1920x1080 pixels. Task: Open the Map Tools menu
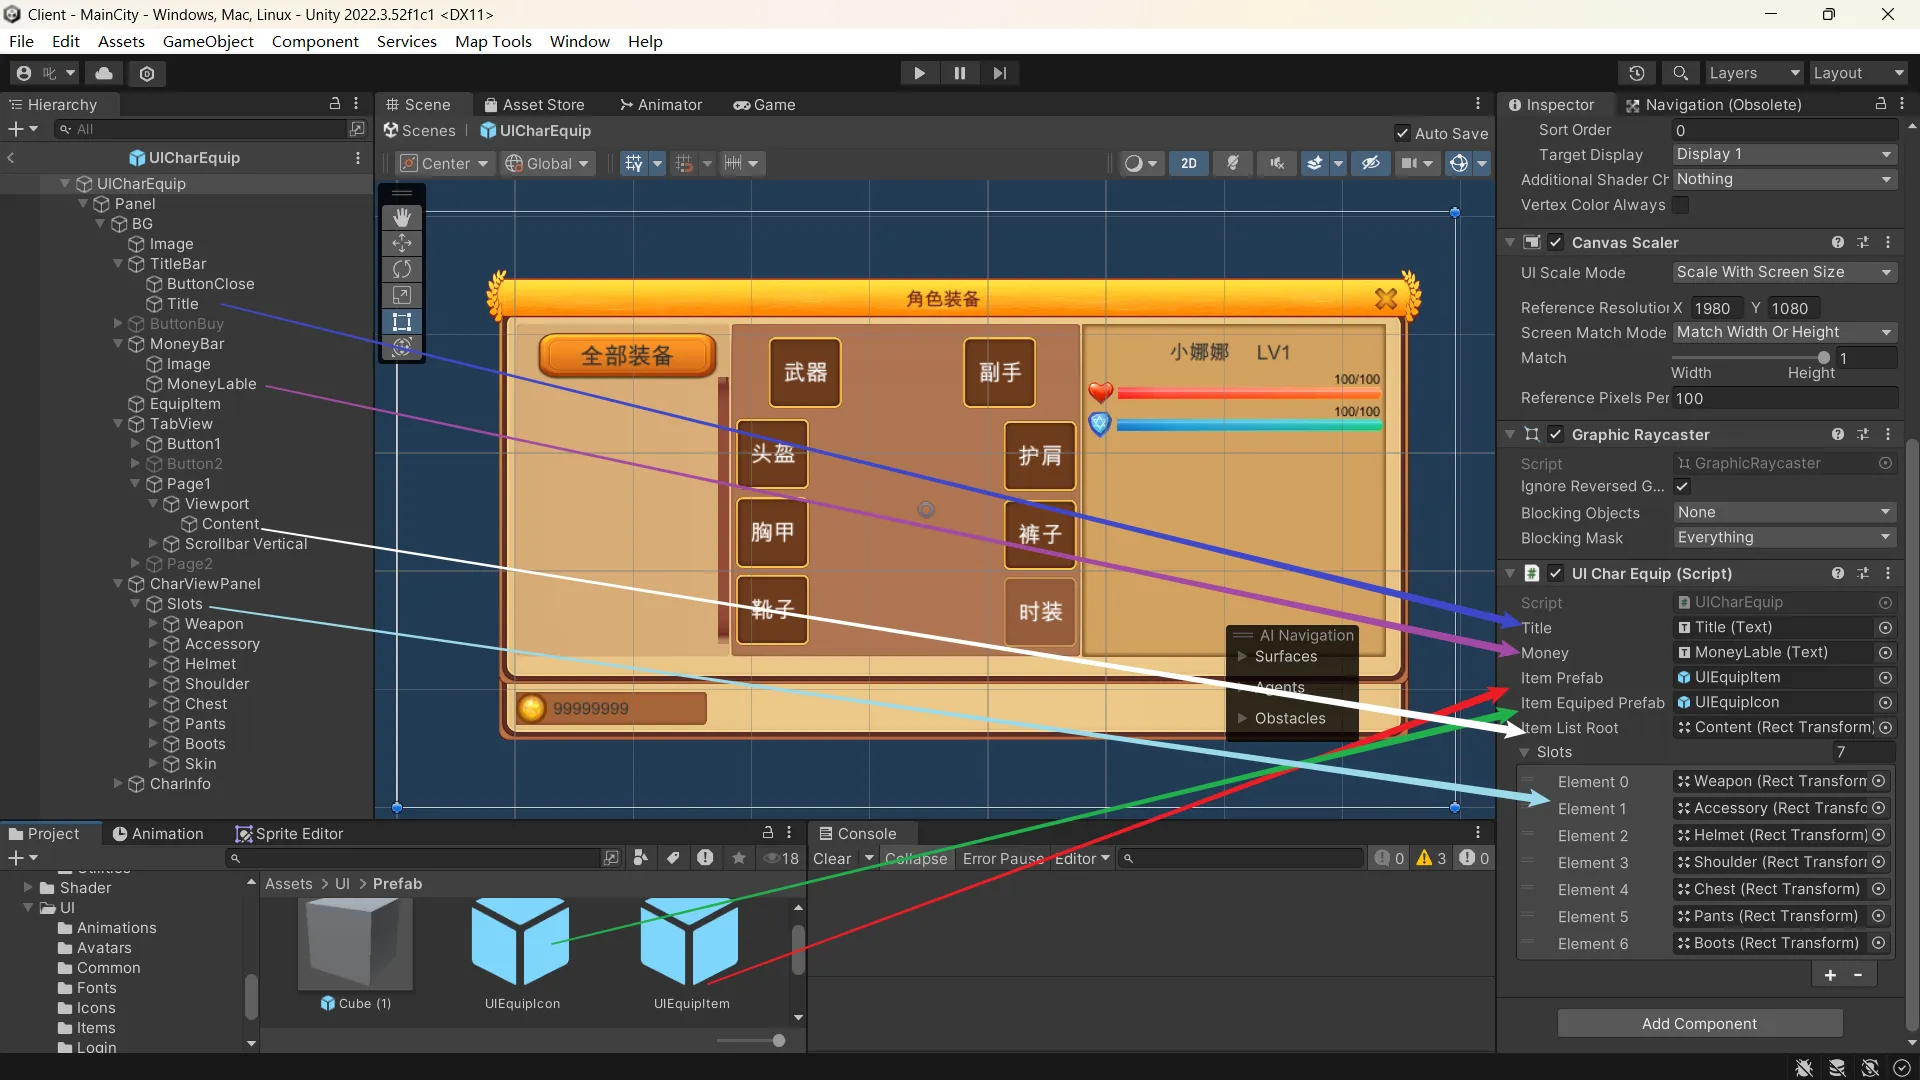(x=493, y=41)
